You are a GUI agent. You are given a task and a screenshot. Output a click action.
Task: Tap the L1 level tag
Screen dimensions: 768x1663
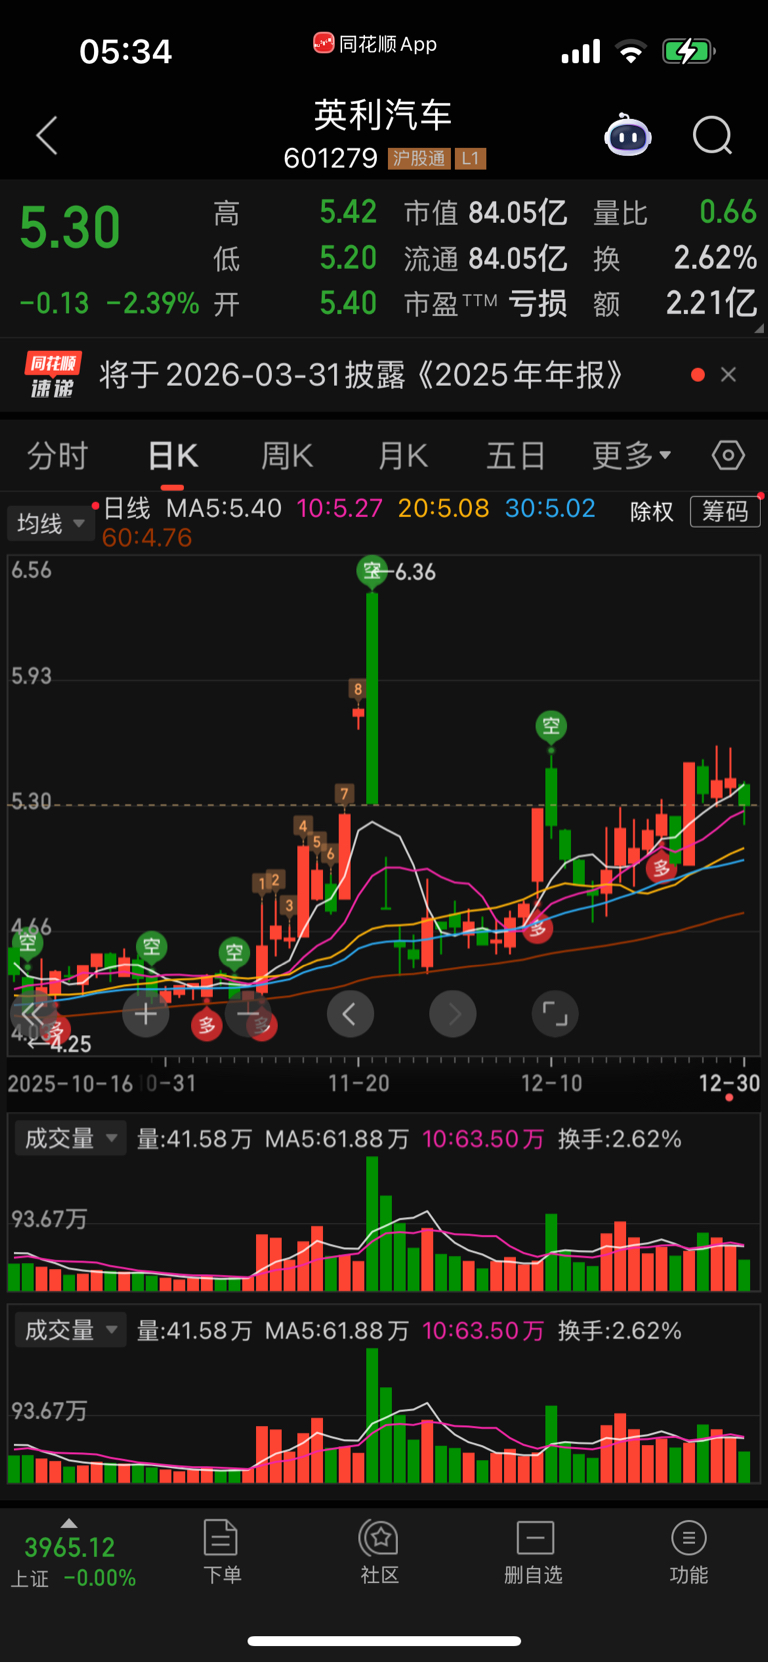(470, 158)
